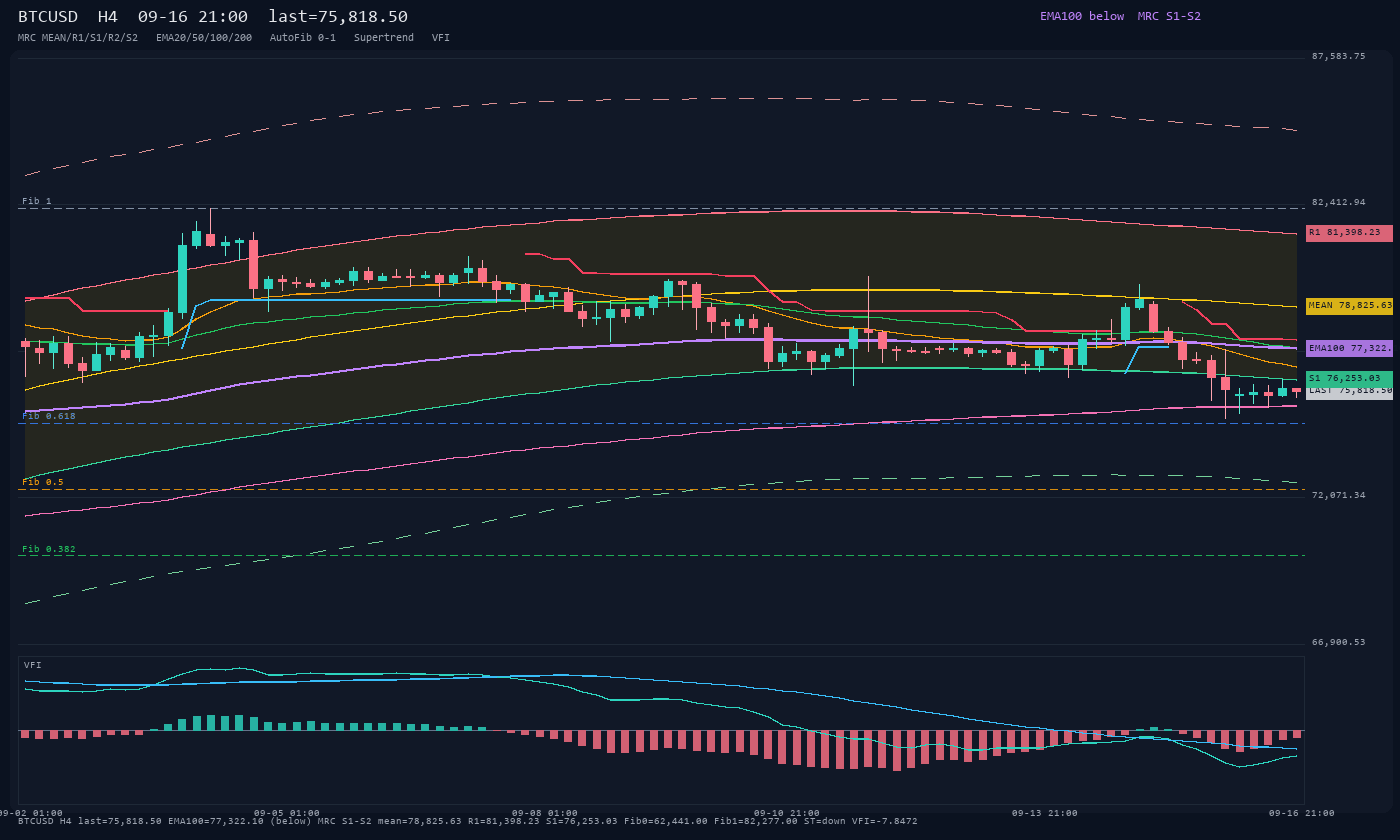Image resolution: width=1400 pixels, height=840 pixels.
Task: Select the Supertrend indicator label
Action: (384, 38)
